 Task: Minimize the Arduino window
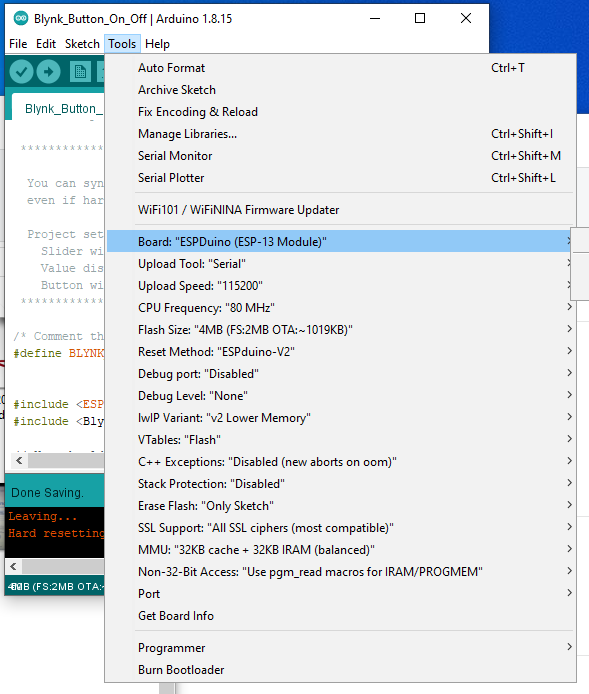(x=375, y=18)
